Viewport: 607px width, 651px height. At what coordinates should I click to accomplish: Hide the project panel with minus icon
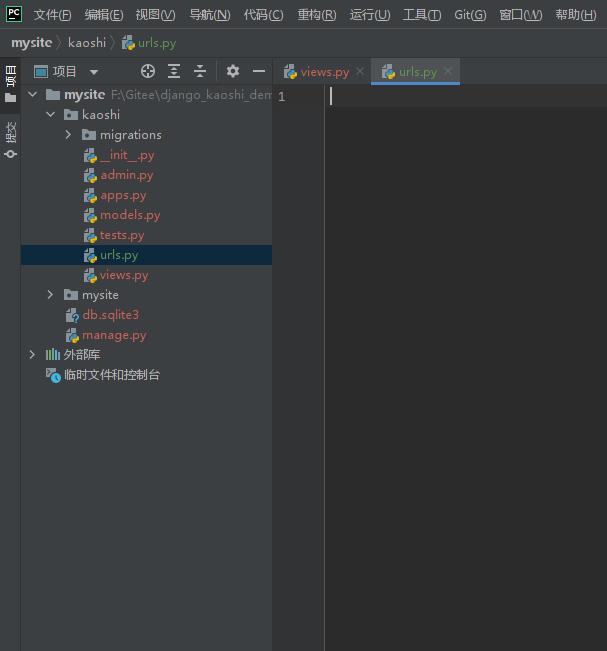click(x=259, y=71)
